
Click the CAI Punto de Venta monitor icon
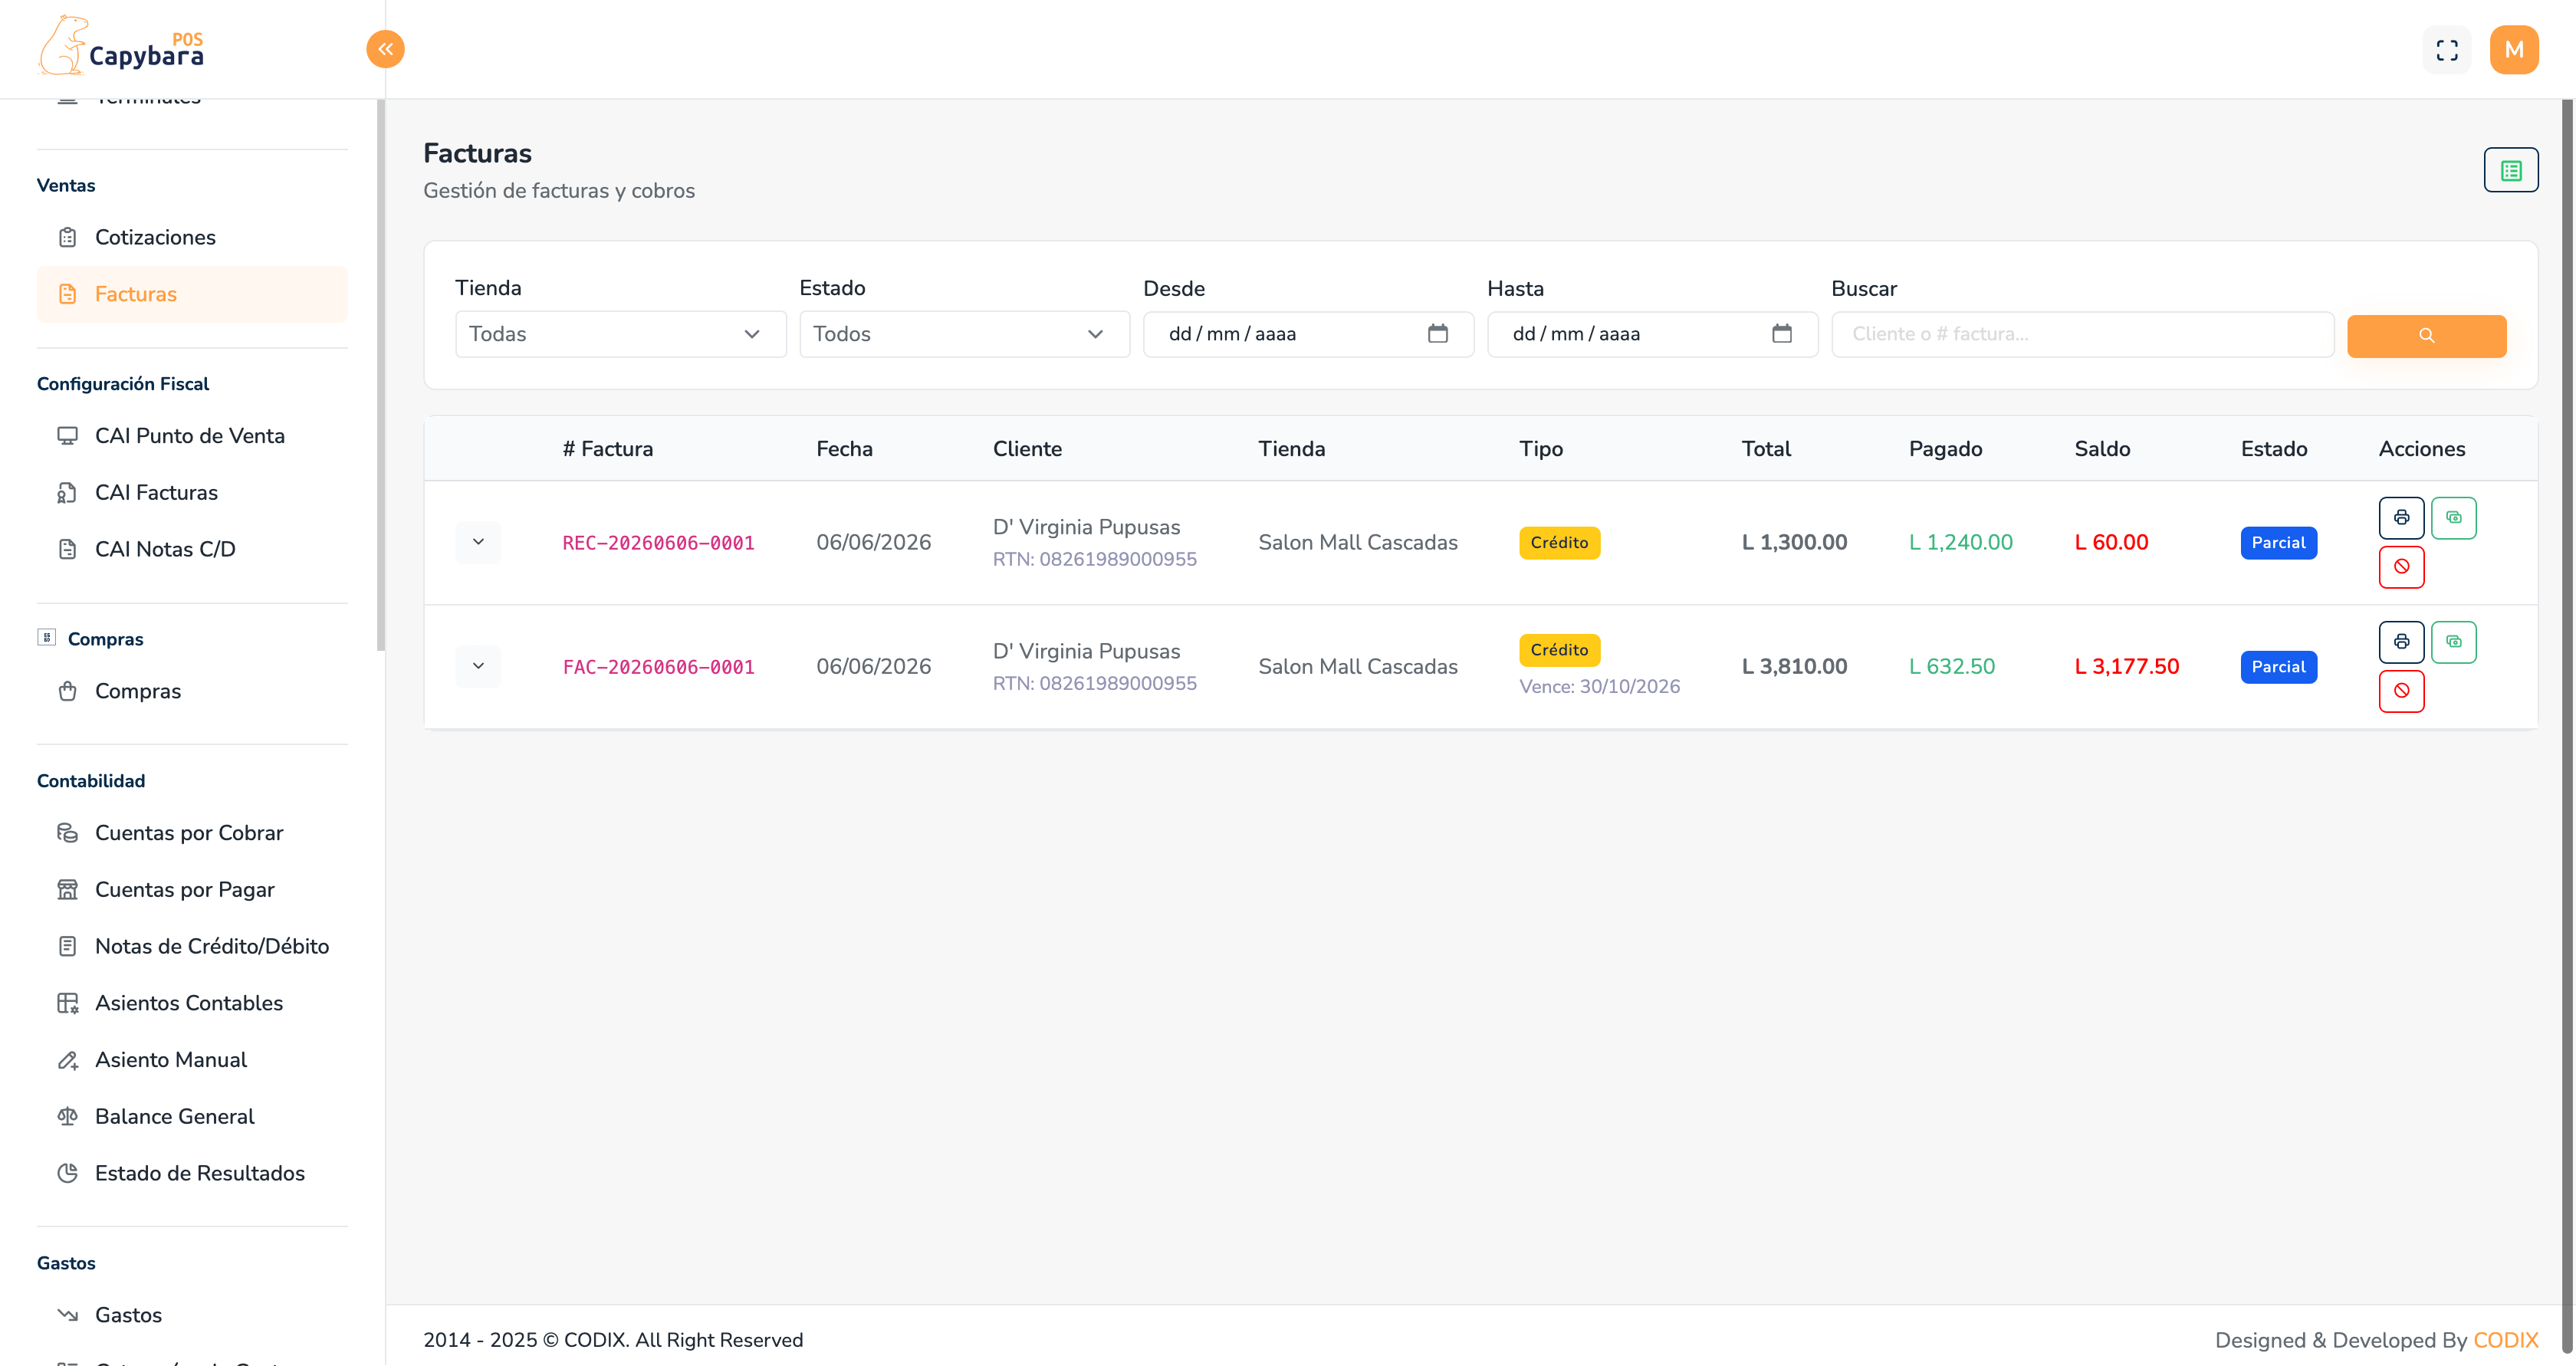coord(67,436)
